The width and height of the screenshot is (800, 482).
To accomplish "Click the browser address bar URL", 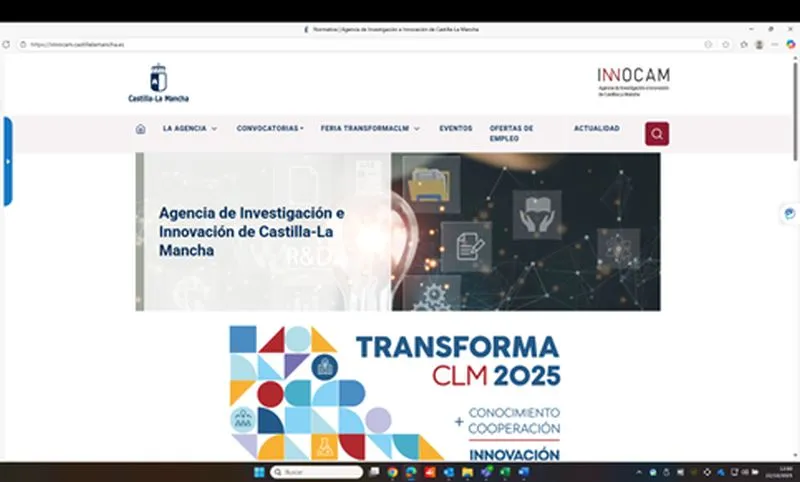I will 77,44.
